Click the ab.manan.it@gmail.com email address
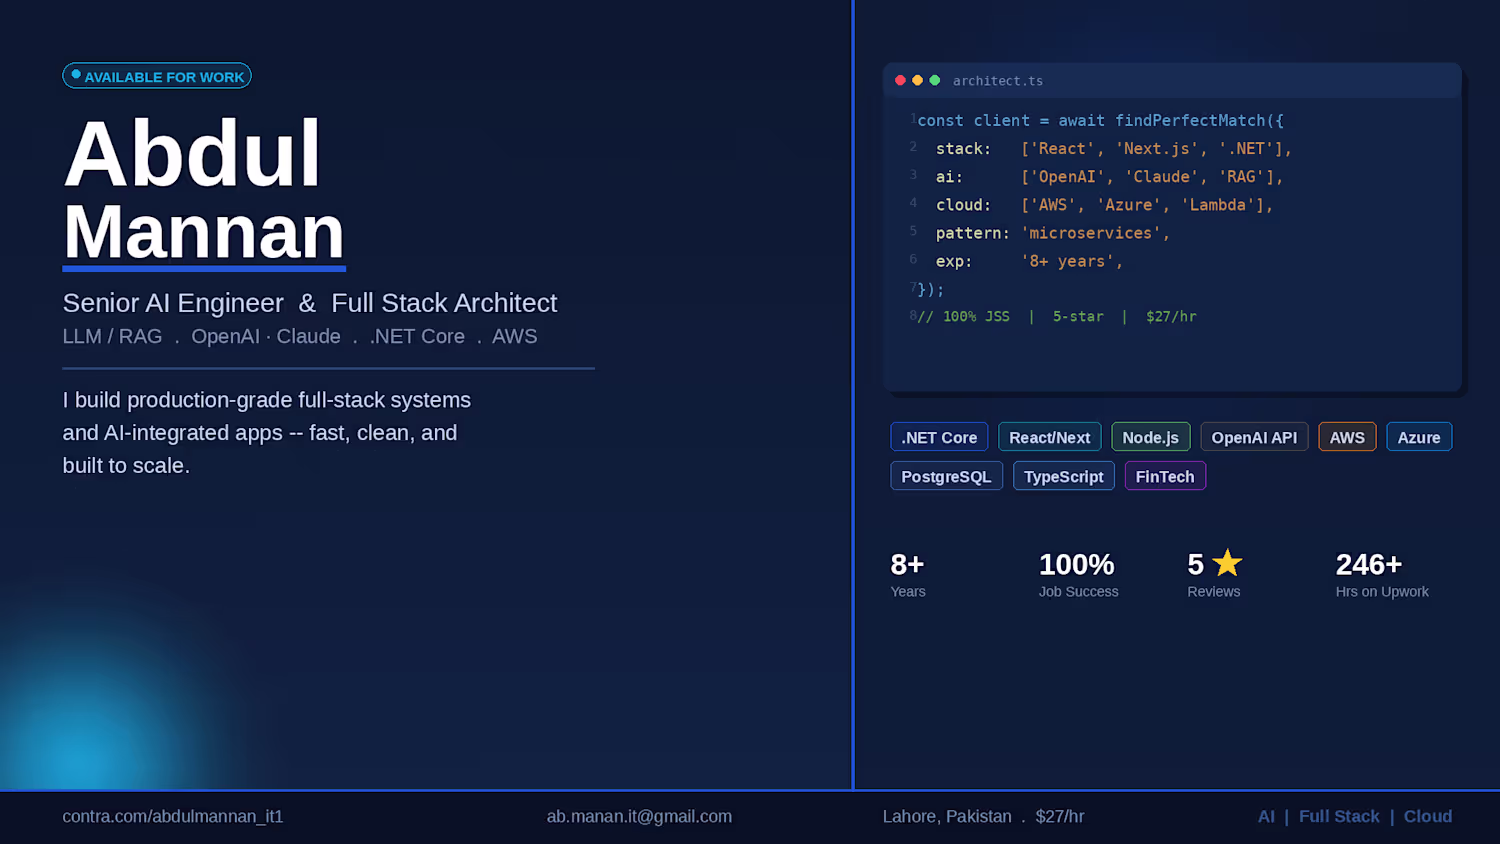Screen dimensions: 1500x844 pos(639,816)
